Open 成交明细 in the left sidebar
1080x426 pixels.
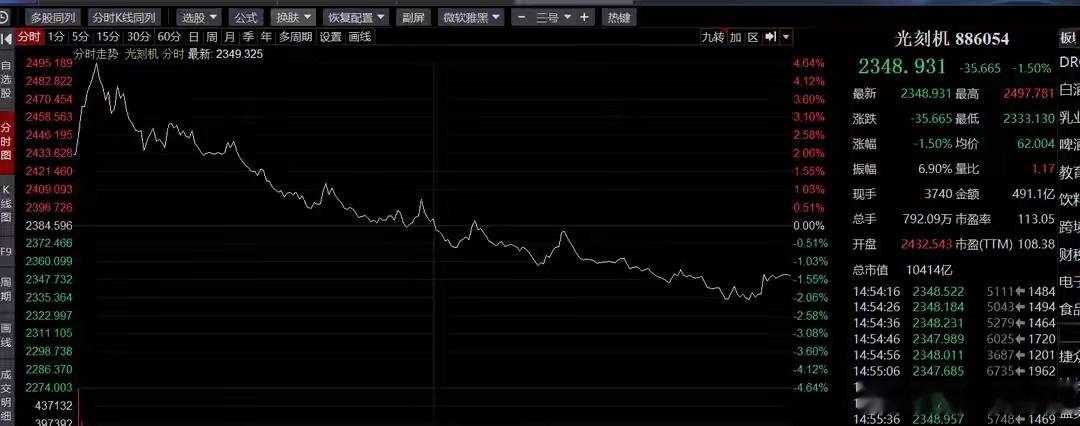tap(6, 396)
